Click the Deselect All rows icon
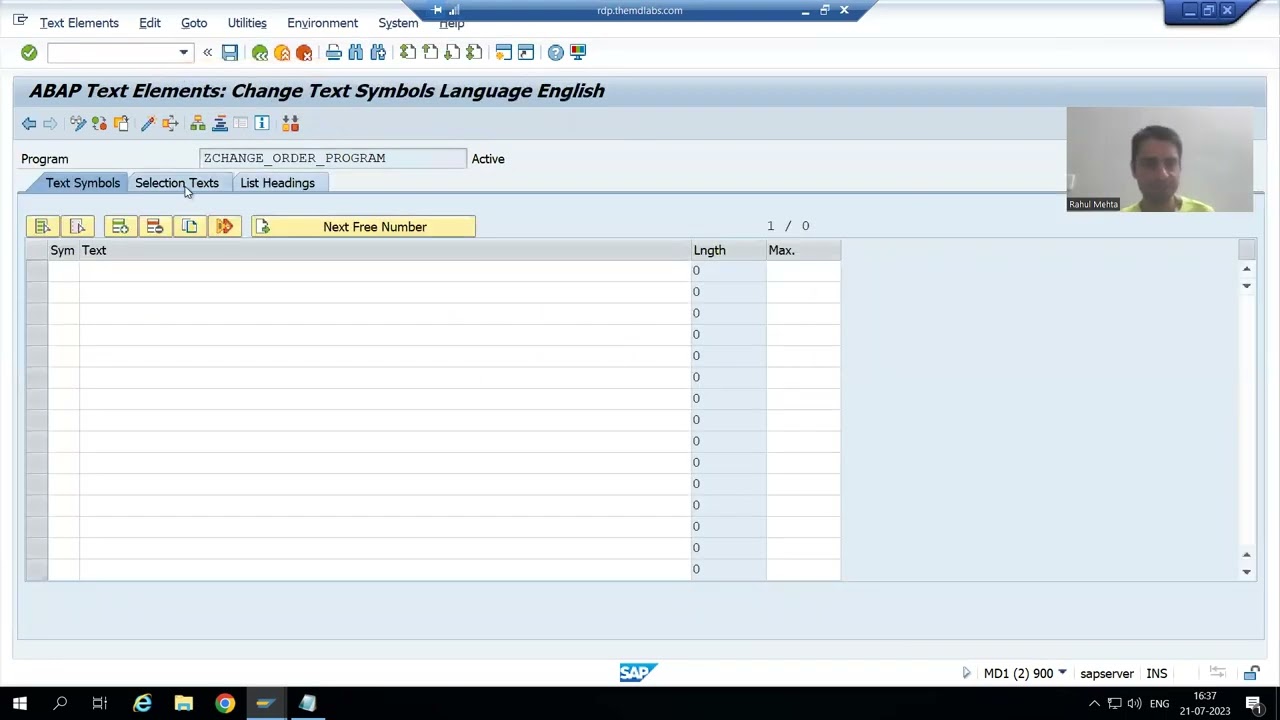 (77, 227)
